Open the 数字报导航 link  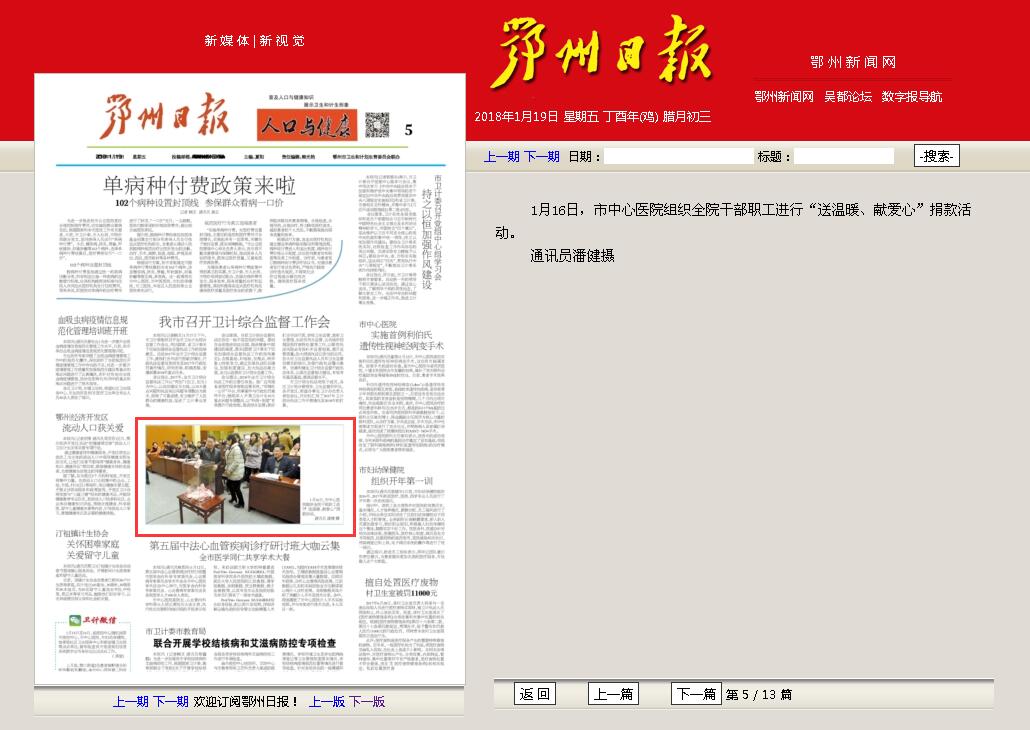[x=912, y=97]
